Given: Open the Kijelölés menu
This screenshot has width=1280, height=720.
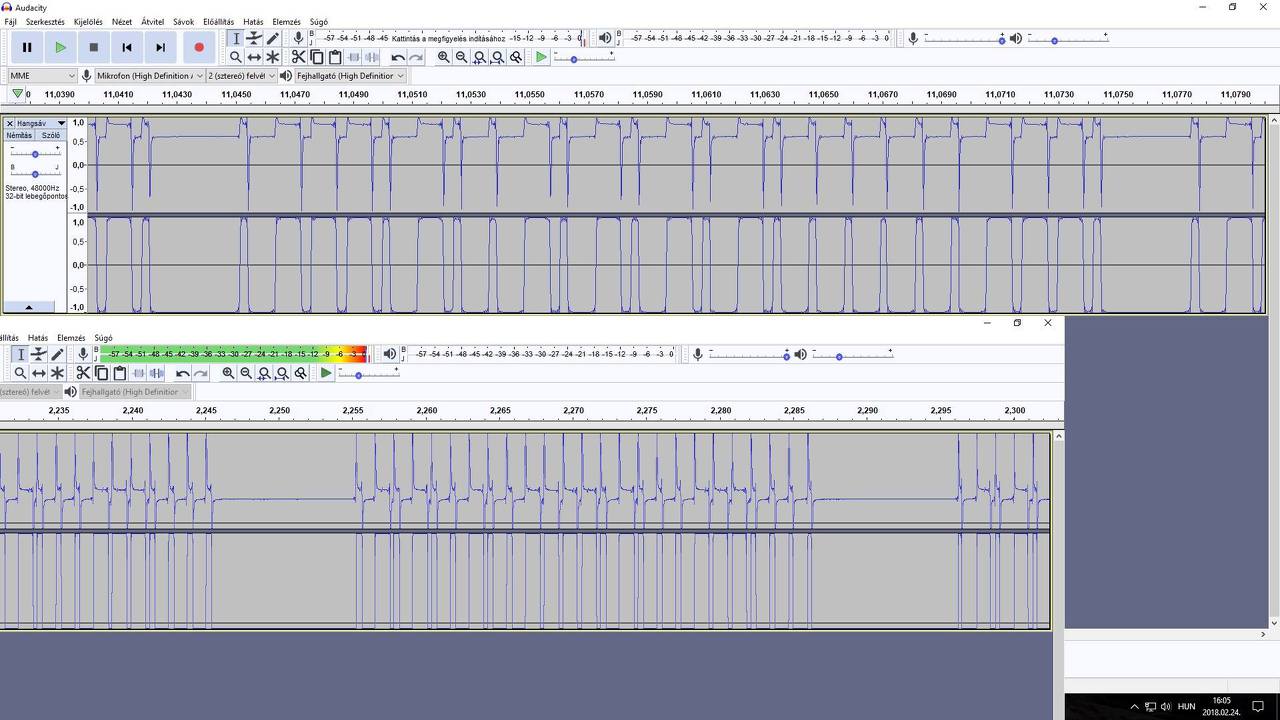Looking at the screenshot, I should pos(88,22).
